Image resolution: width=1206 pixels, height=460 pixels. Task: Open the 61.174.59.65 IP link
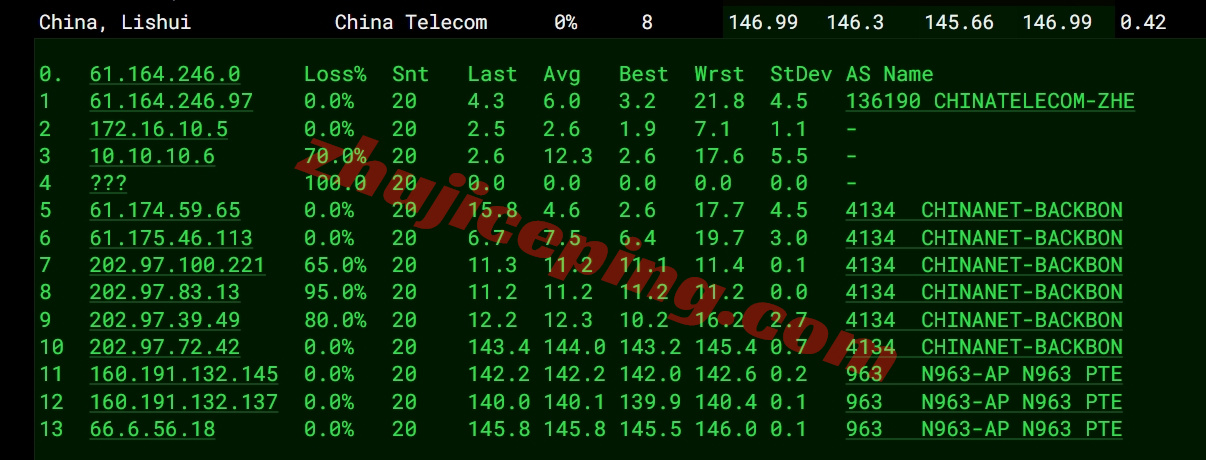[164, 210]
